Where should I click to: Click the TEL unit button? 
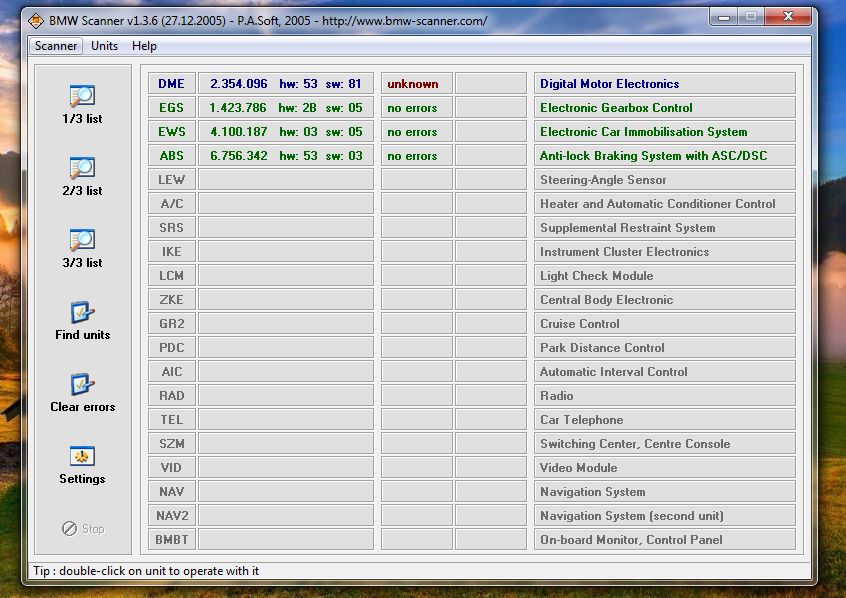click(172, 419)
